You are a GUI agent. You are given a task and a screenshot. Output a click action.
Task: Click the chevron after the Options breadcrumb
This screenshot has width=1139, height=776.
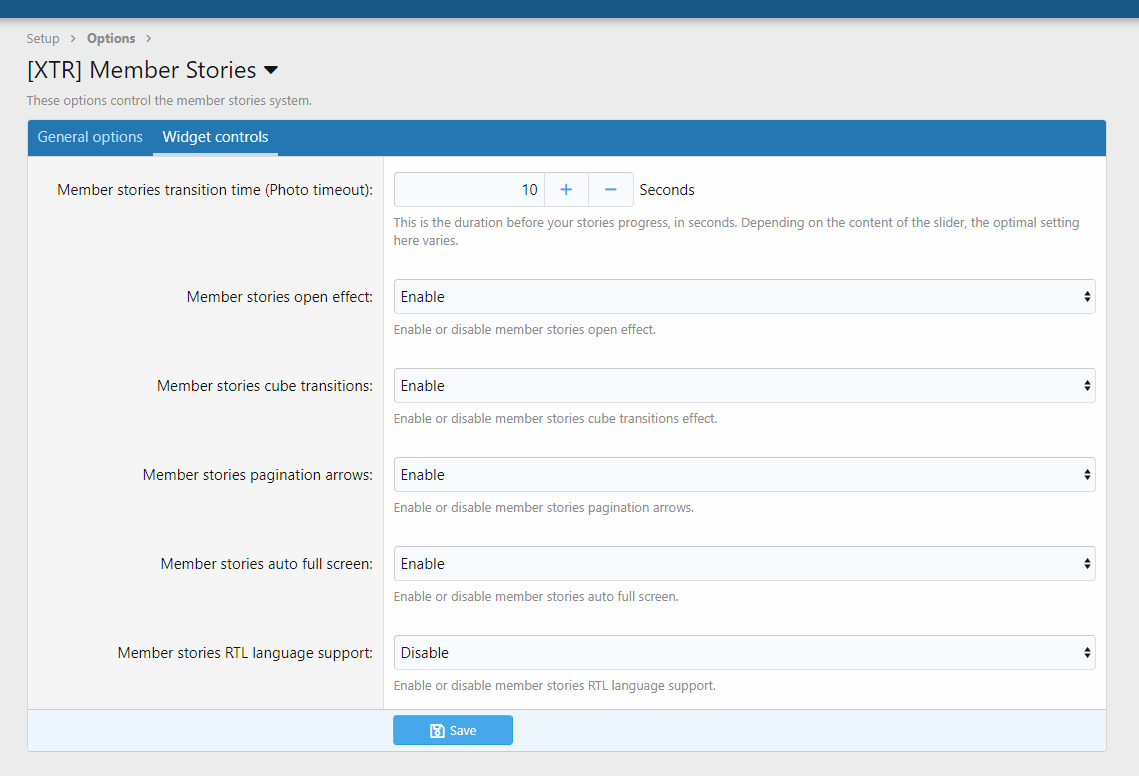(x=148, y=39)
